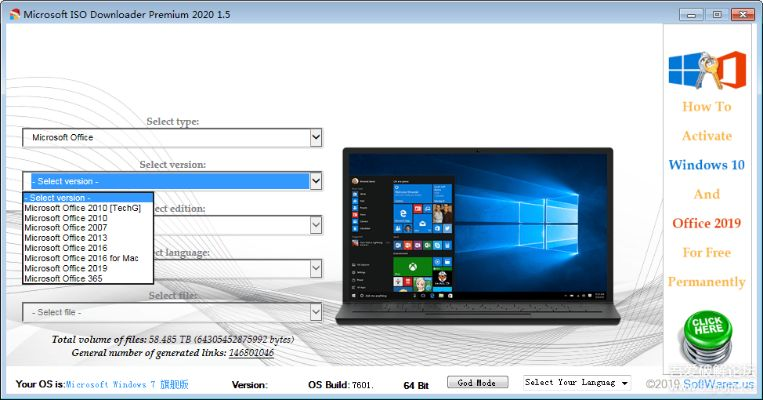Pick the plain Microsoft Office 2016 entry
Image resolution: width=763 pixels, height=400 pixels.
click(x=88, y=248)
